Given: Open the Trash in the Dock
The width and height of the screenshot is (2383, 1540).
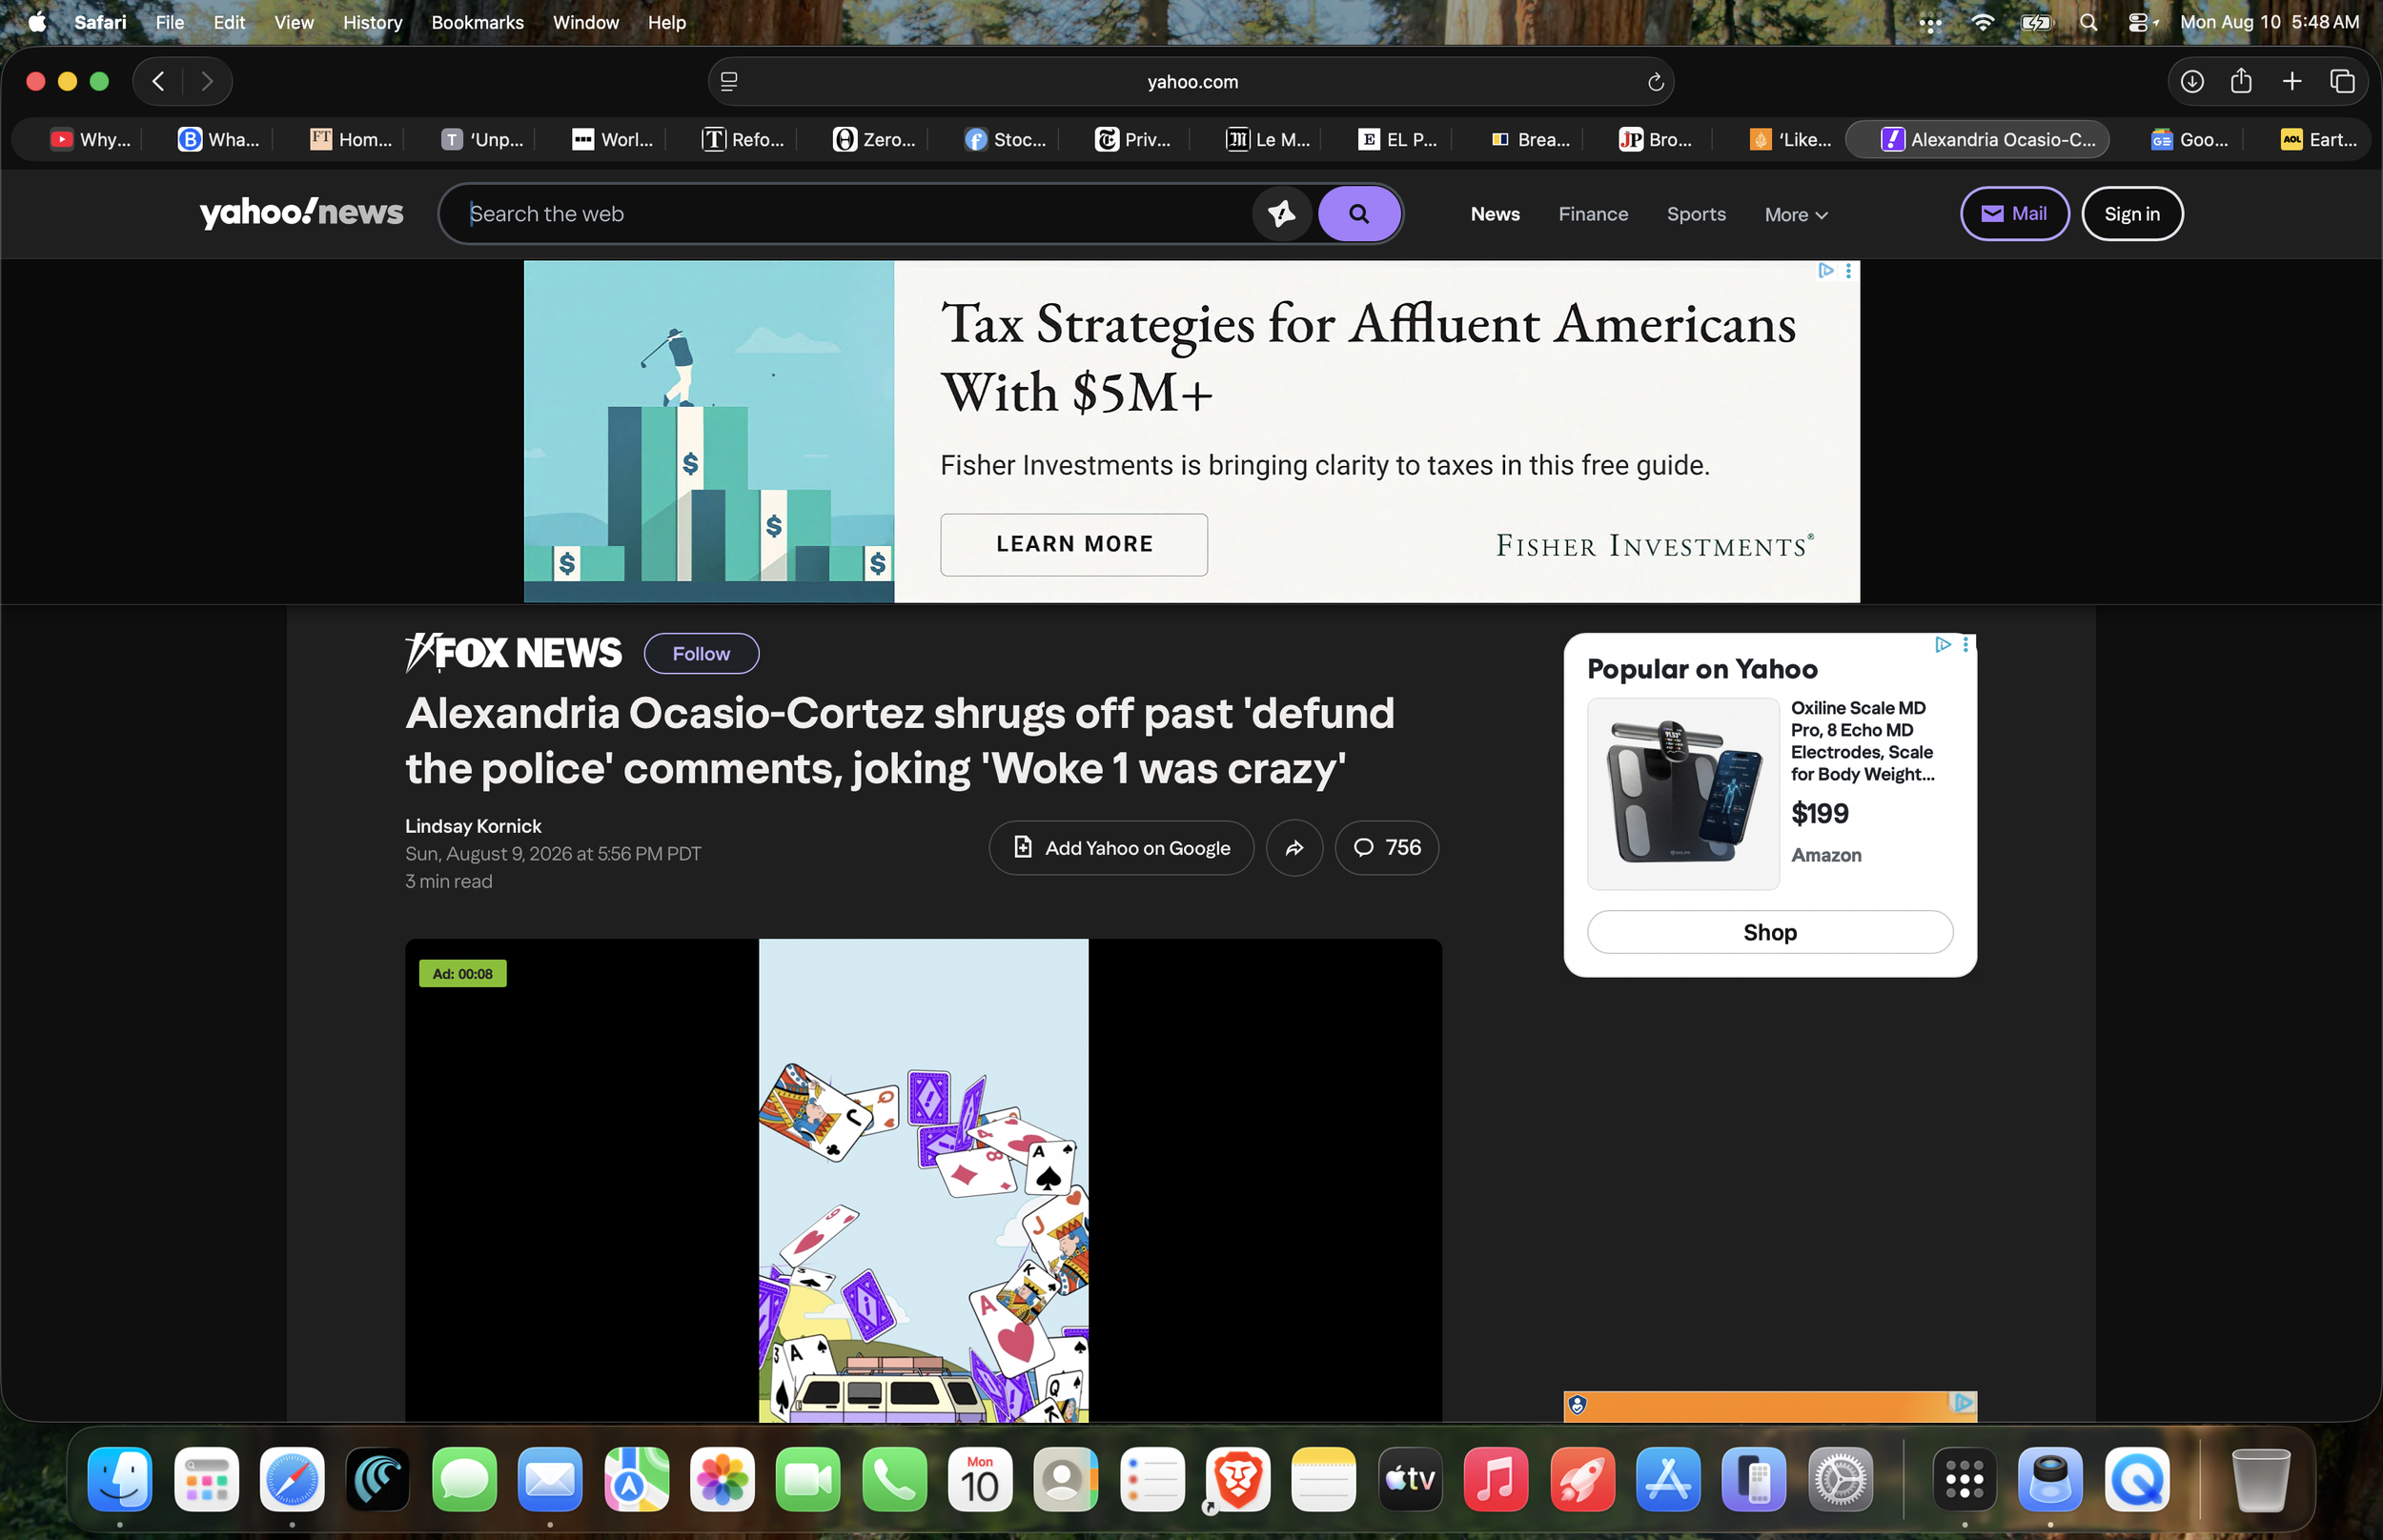Looking at the screenshot, I should [x=2260, y=1479].
